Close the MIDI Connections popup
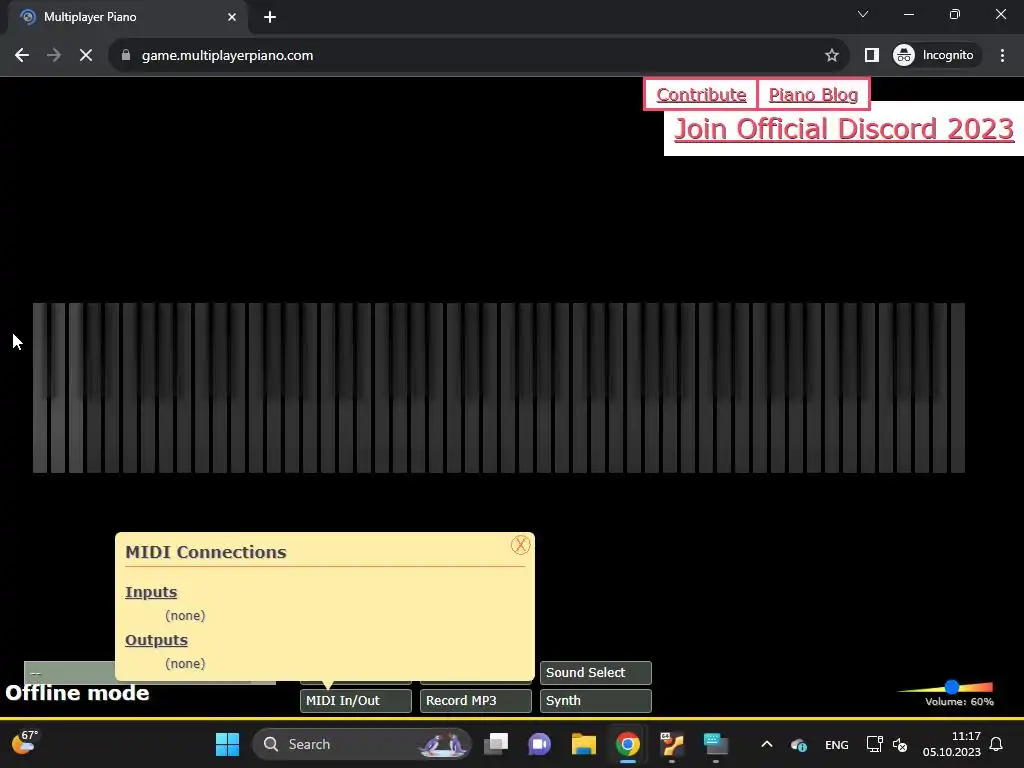Screen dimensions: 1024x768 point(520,545)
